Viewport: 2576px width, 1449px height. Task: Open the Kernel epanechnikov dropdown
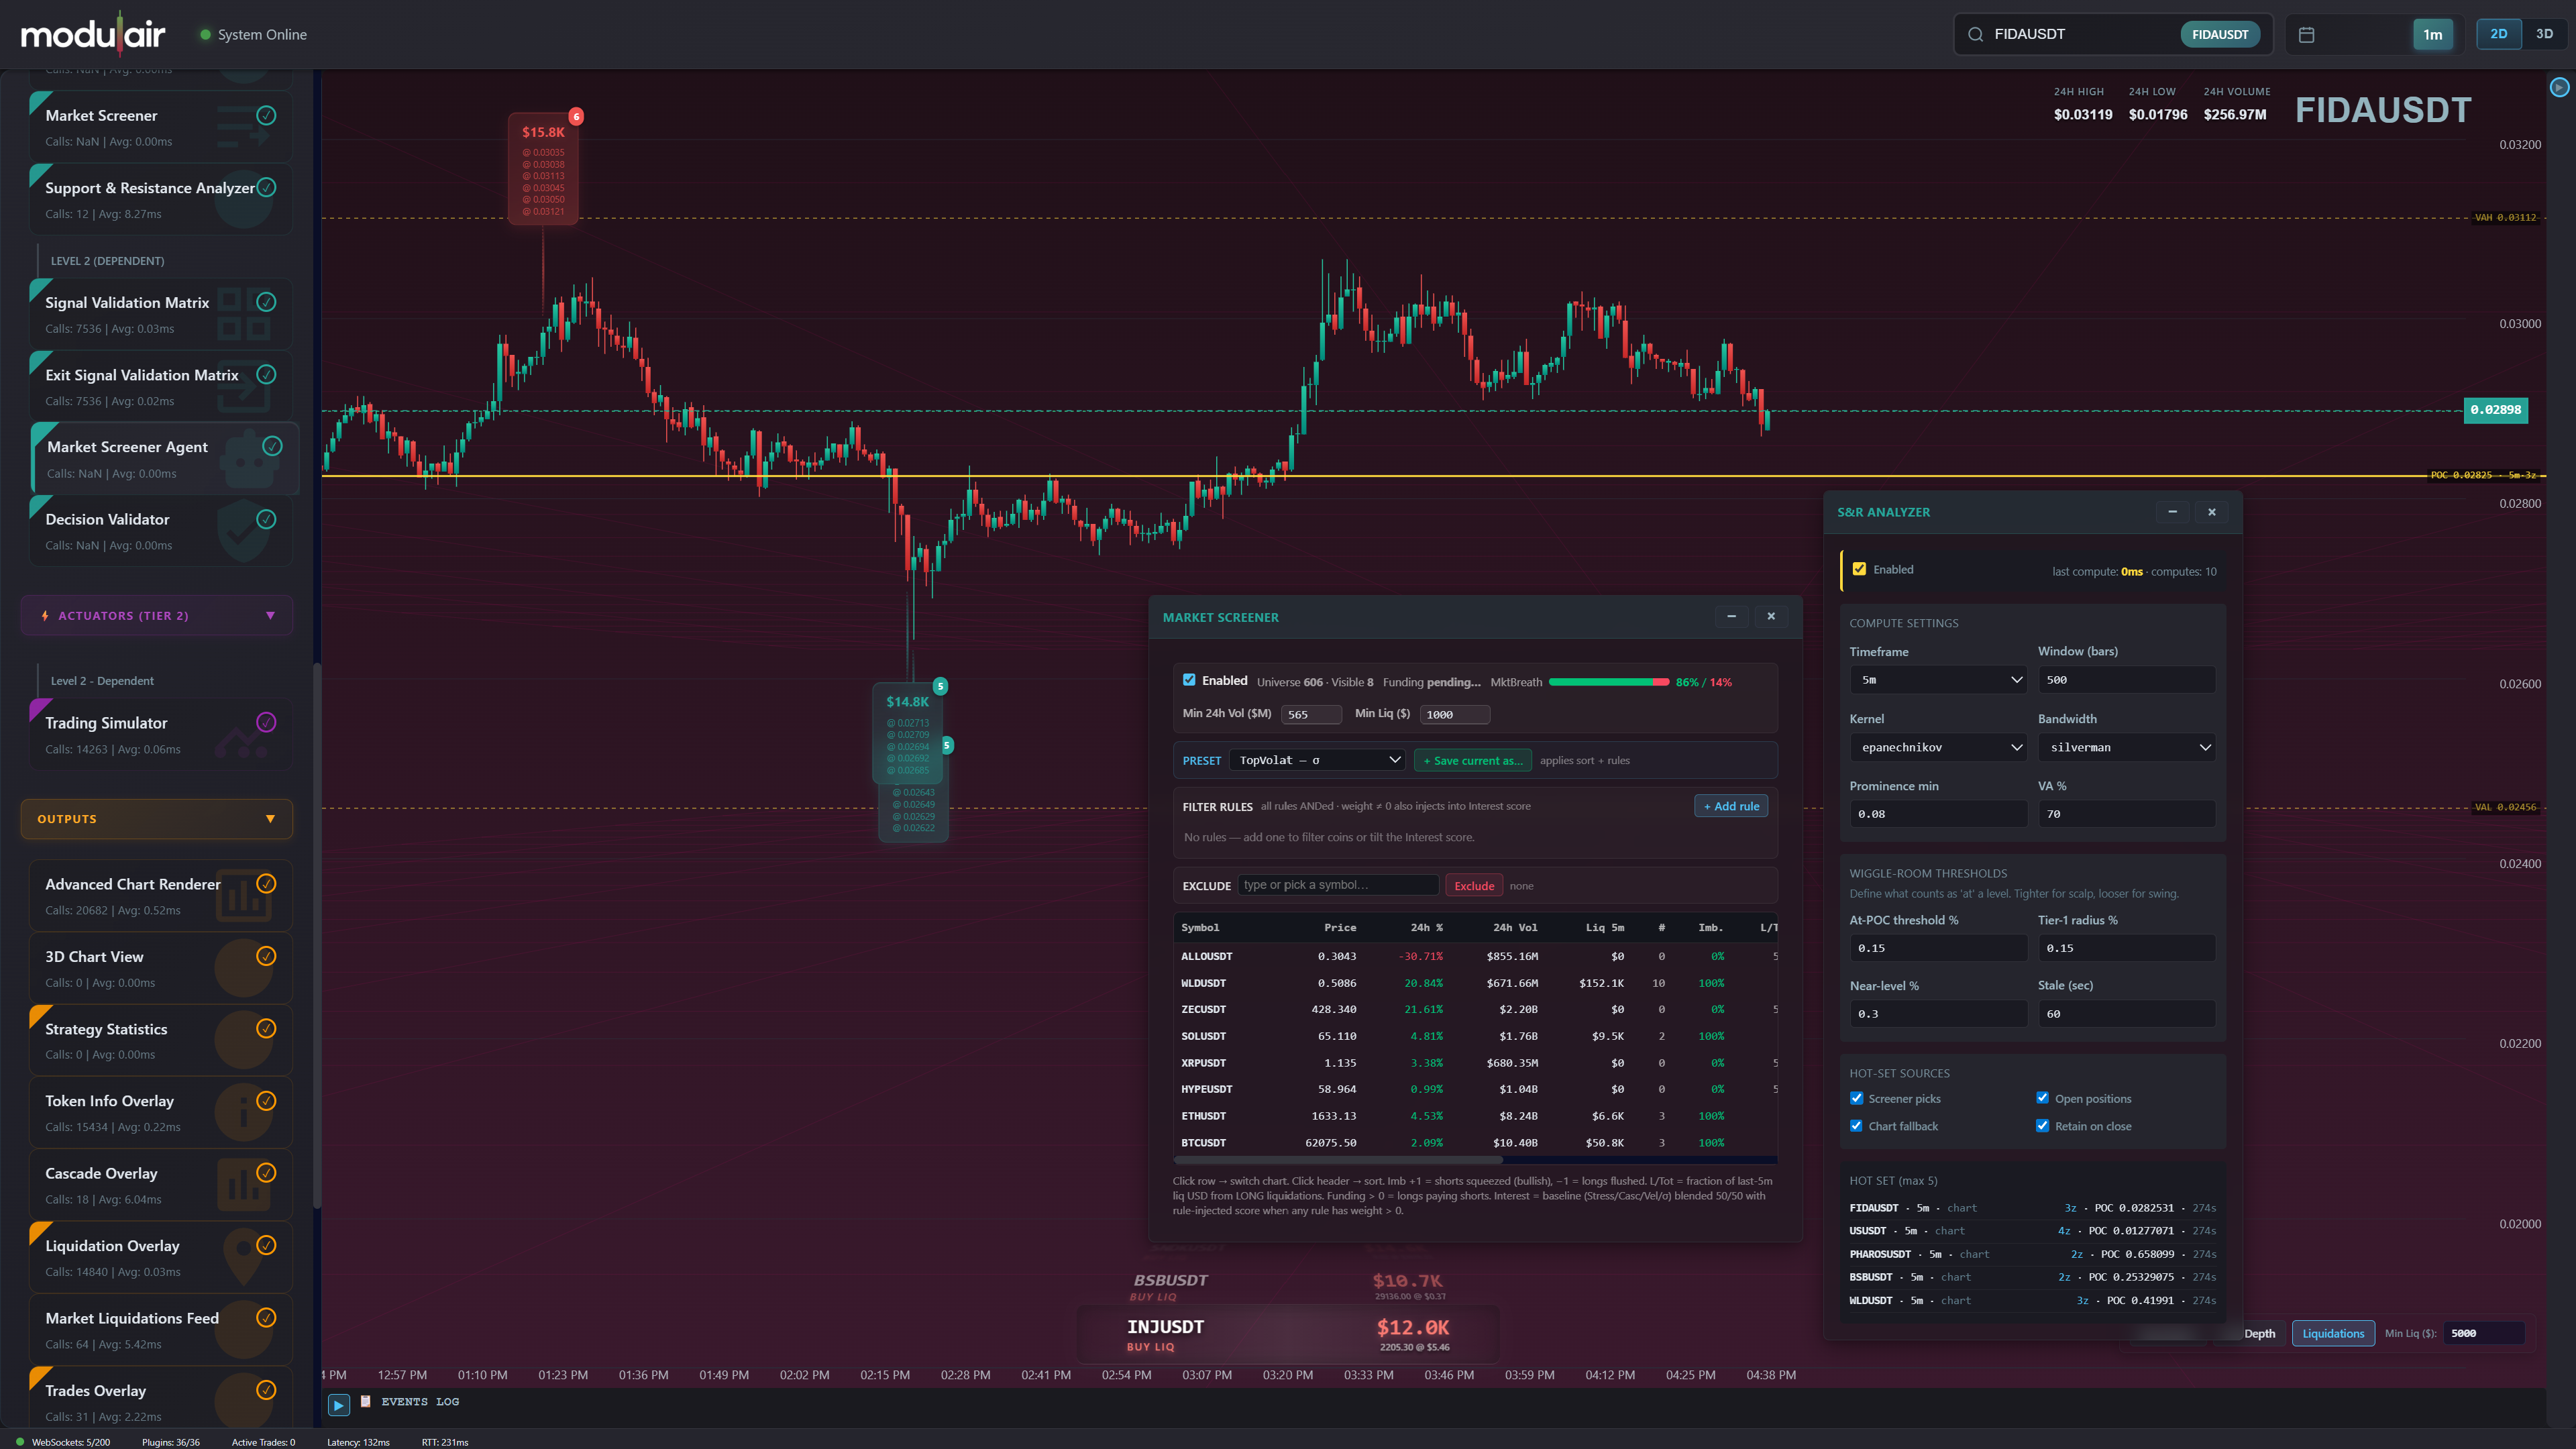click(1938, 747)
